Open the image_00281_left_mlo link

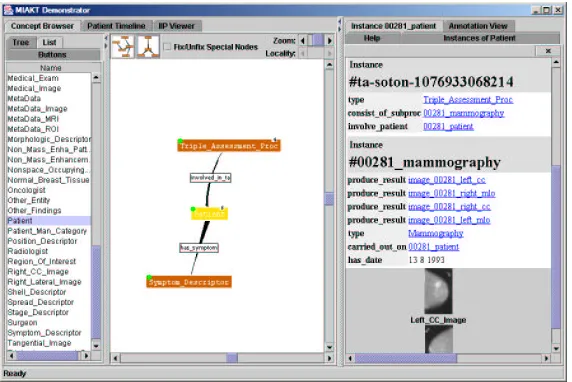pos(449,220)
